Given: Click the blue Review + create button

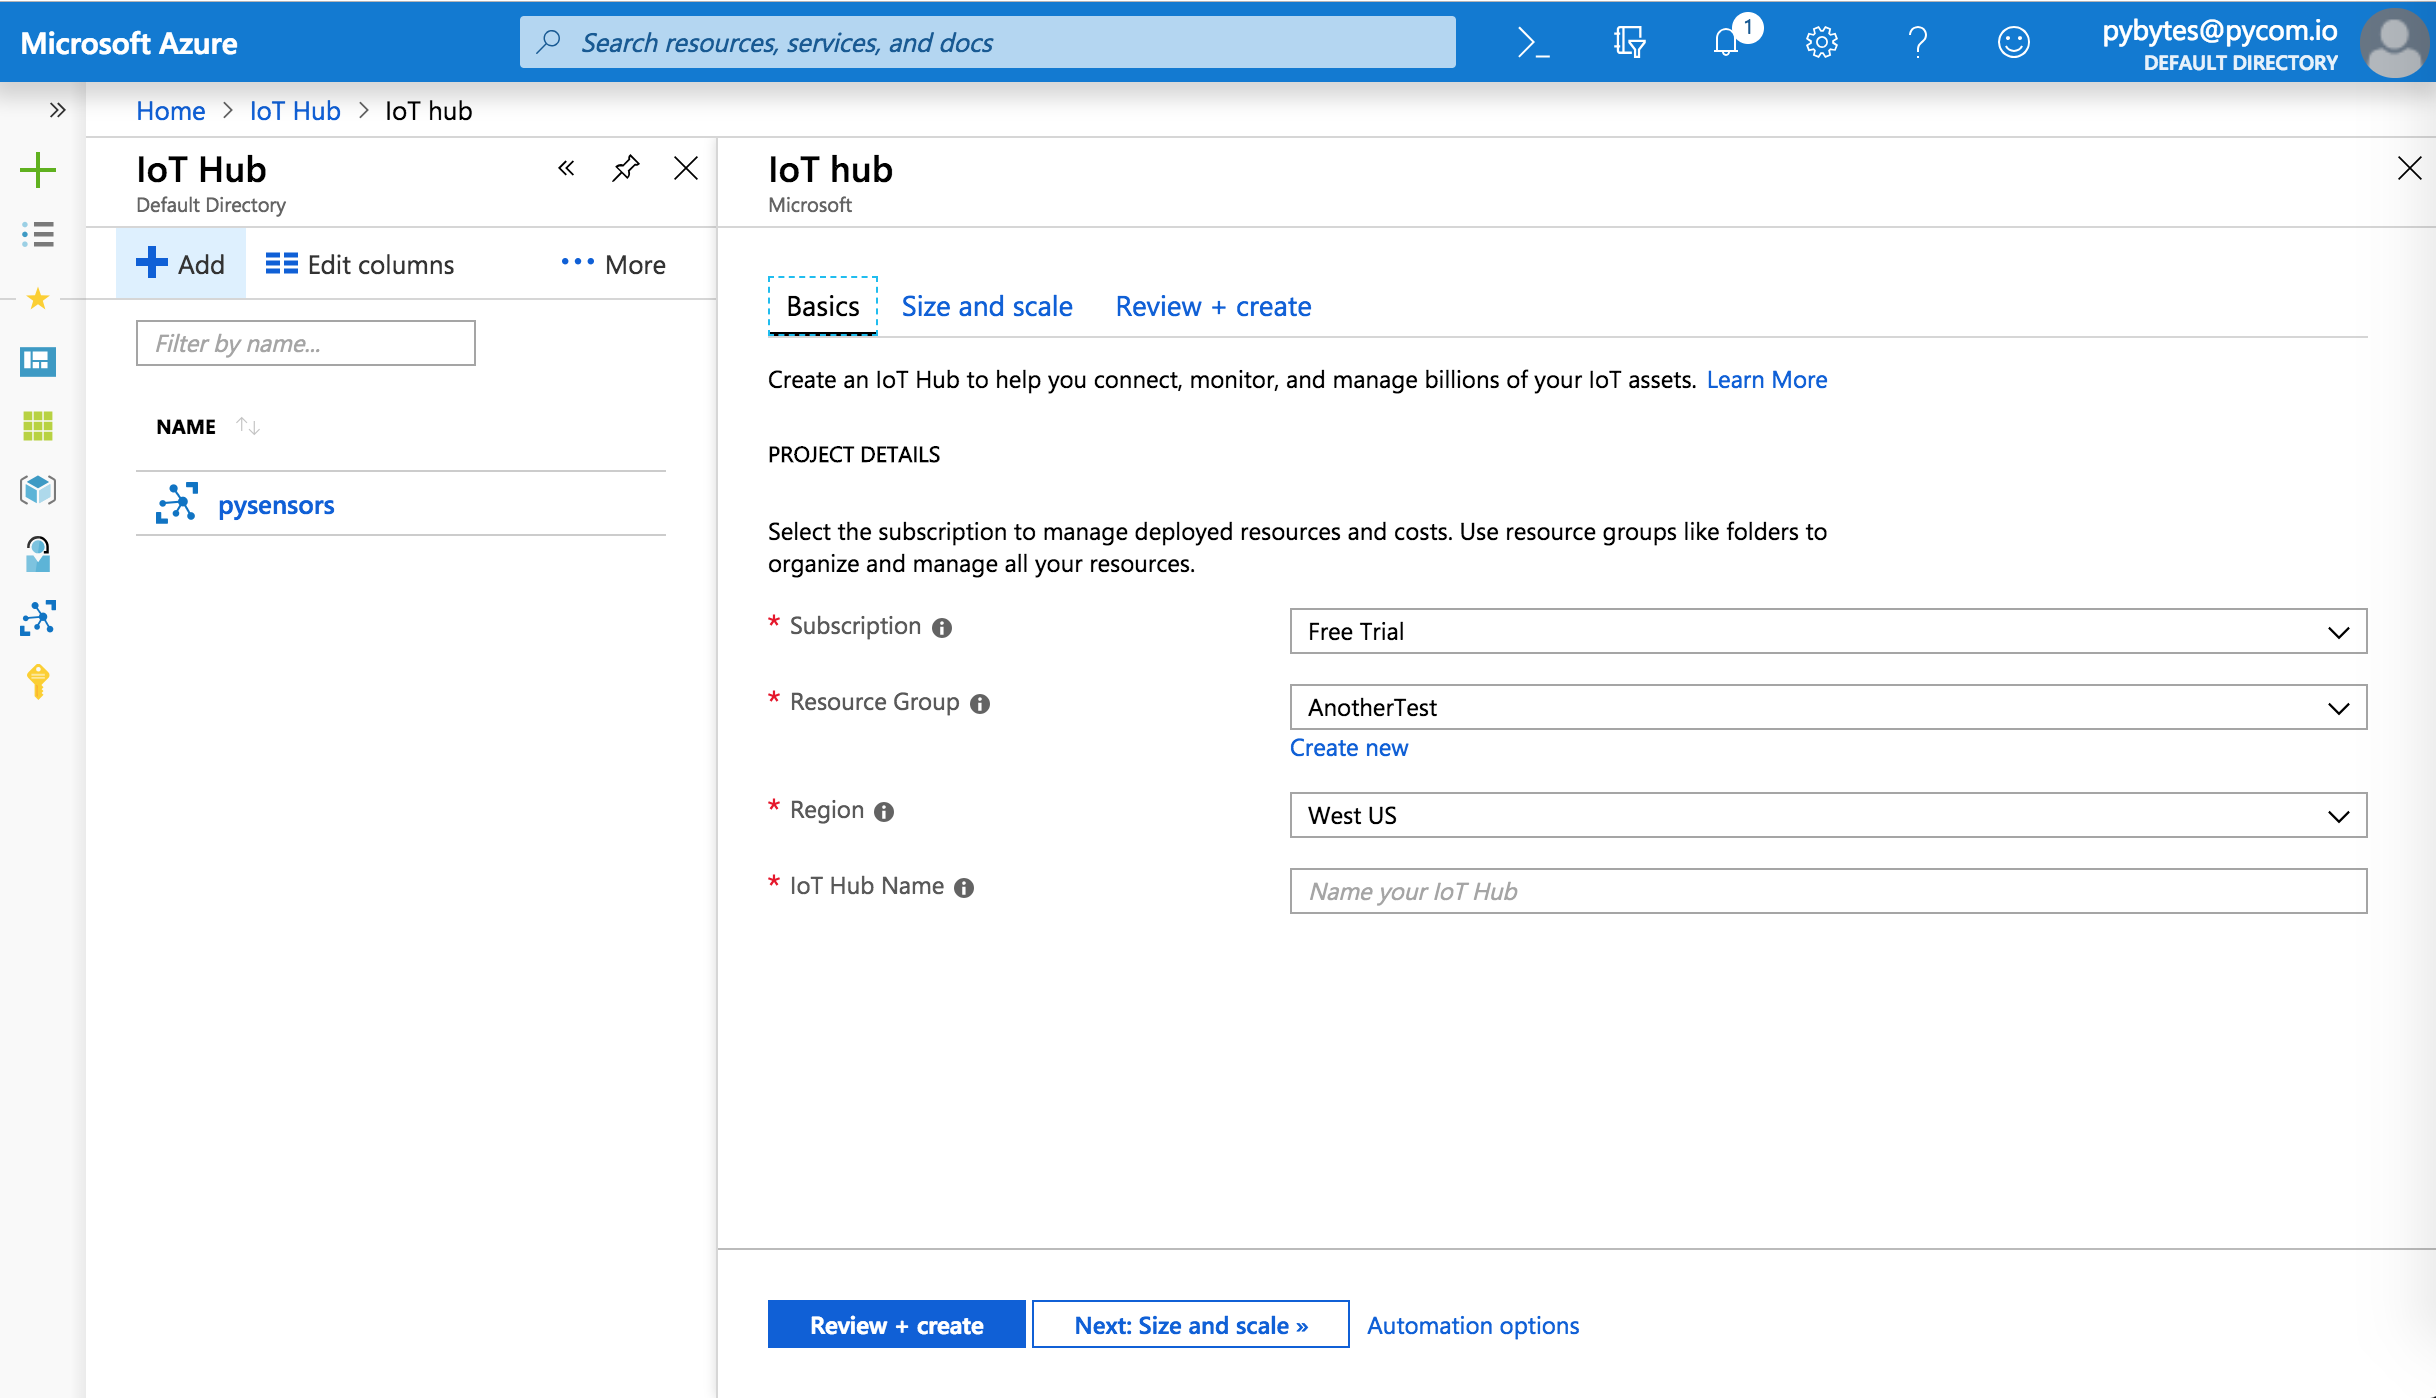Looking at the screenshot, I should (896, 1325).
